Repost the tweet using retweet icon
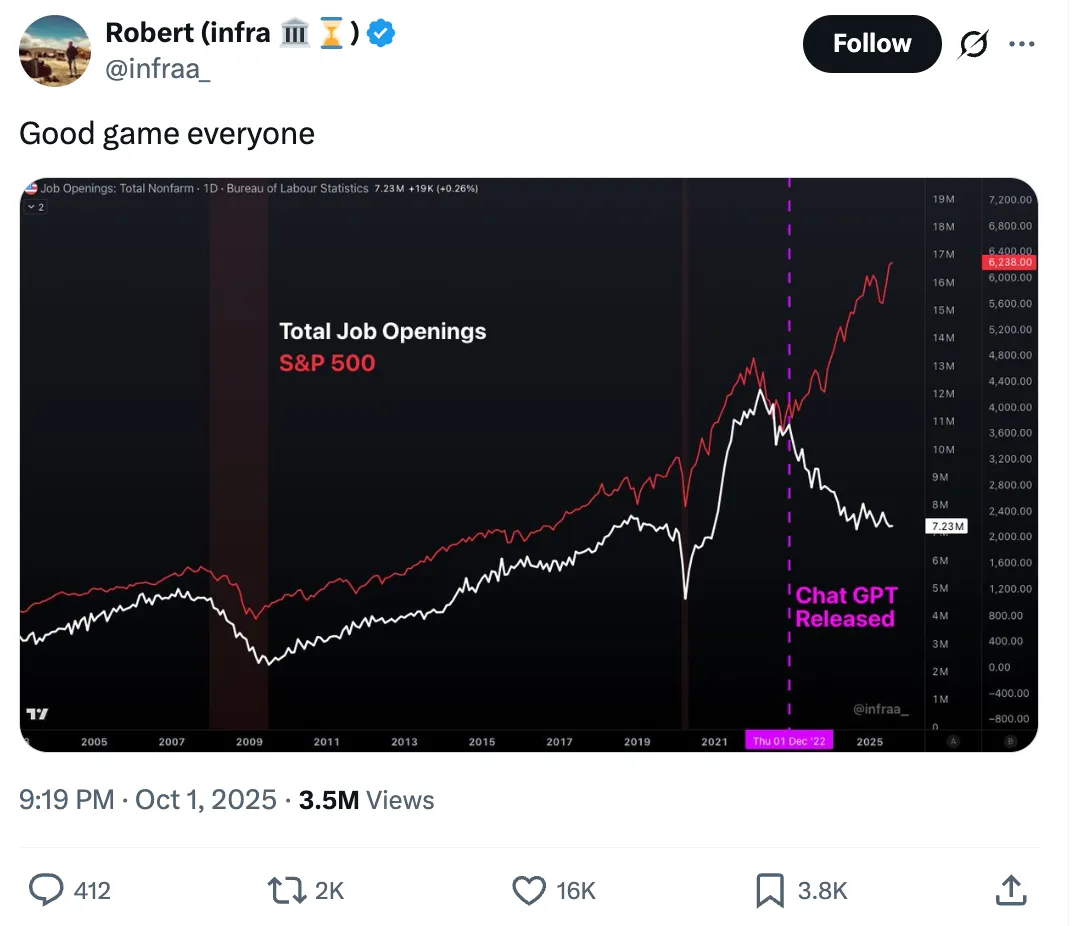This screenshot has height=926, width=1074. click(x=286, y=890)
